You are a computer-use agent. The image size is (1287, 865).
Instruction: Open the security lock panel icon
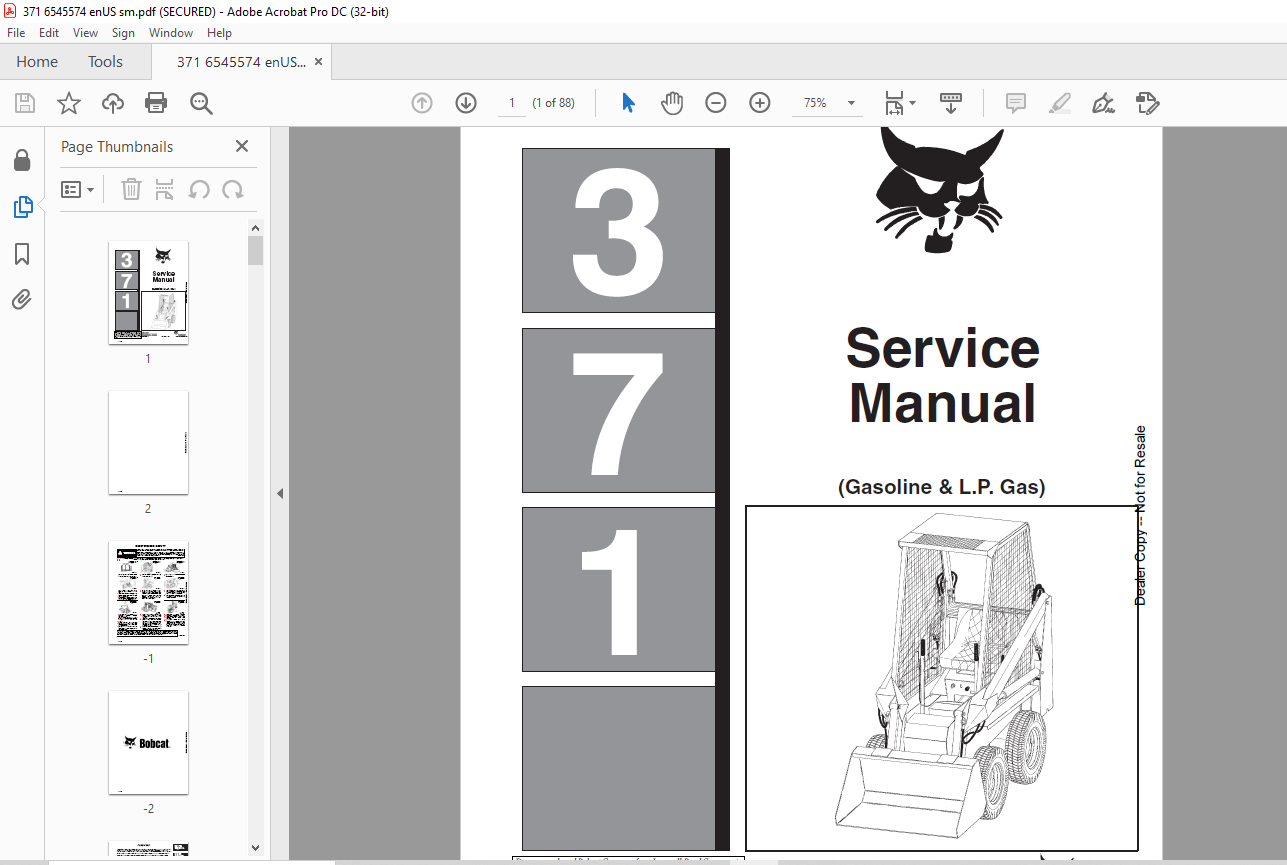tap(22, 160)
